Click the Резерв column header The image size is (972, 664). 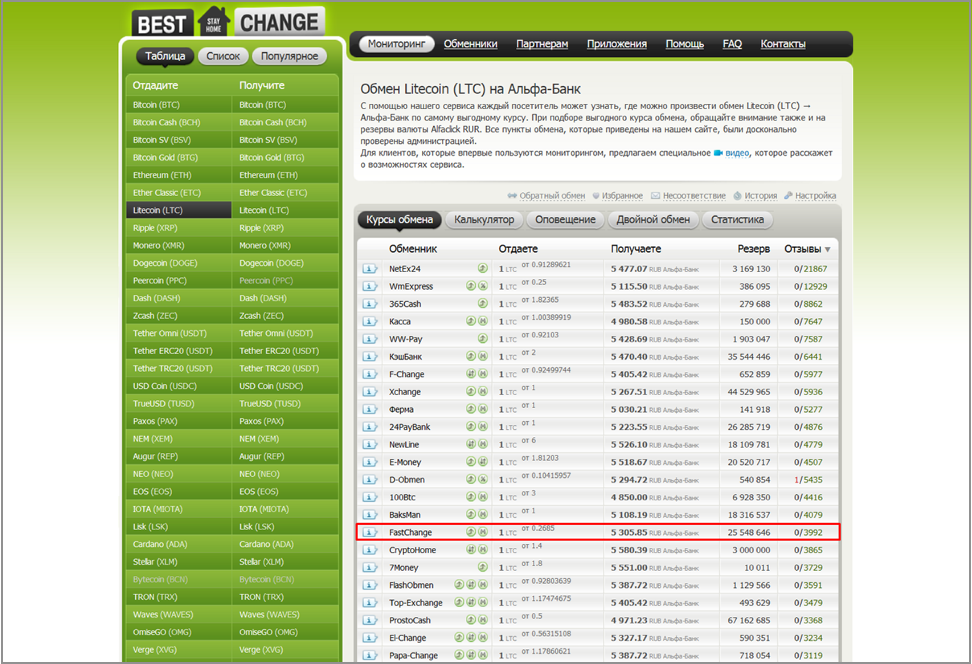pos(754,249)
